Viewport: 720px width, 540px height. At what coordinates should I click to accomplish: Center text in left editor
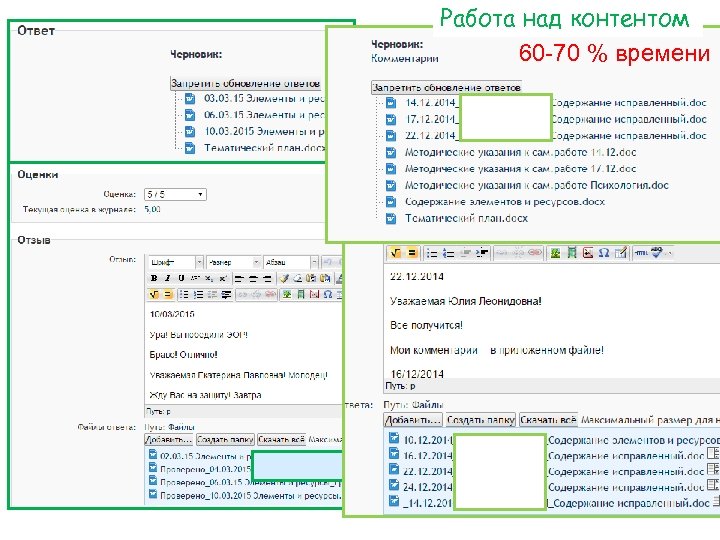[253, 279]
